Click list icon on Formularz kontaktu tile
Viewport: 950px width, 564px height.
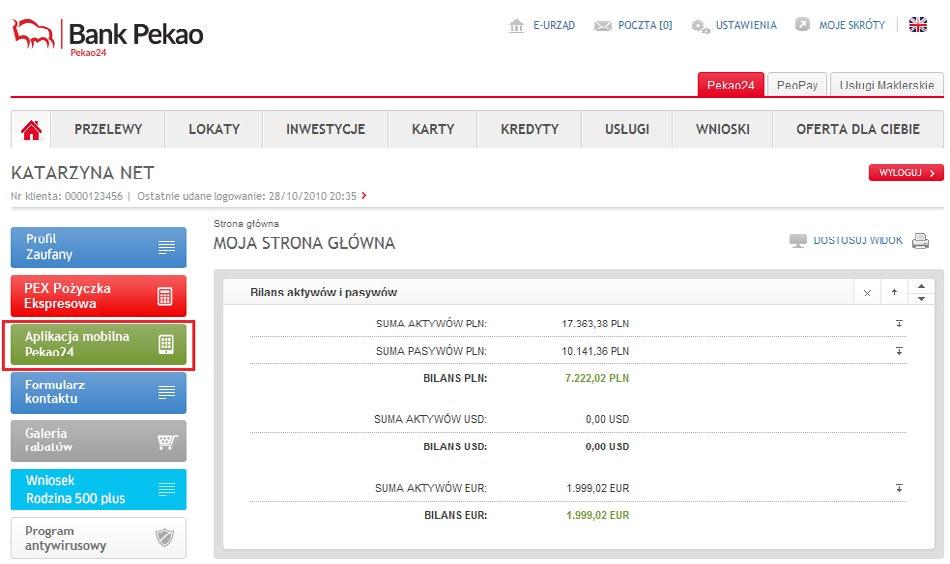pos(167,393)
